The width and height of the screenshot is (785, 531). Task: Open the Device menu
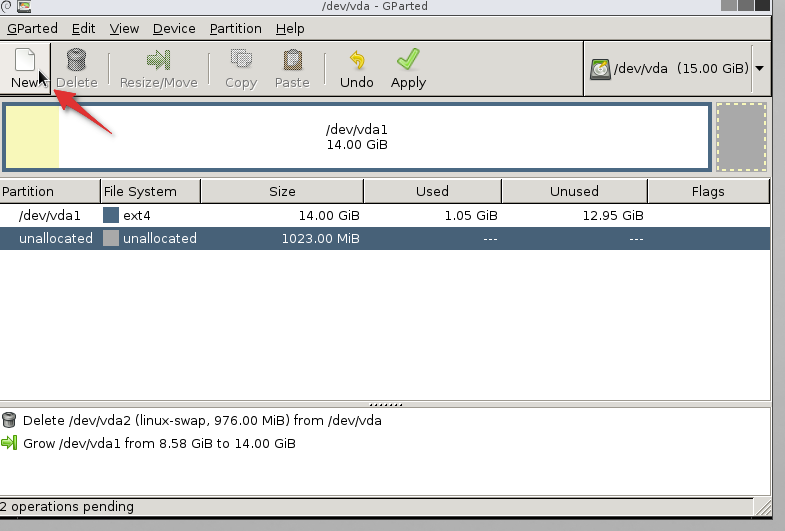pyautogui.click(x=173, y=29)
